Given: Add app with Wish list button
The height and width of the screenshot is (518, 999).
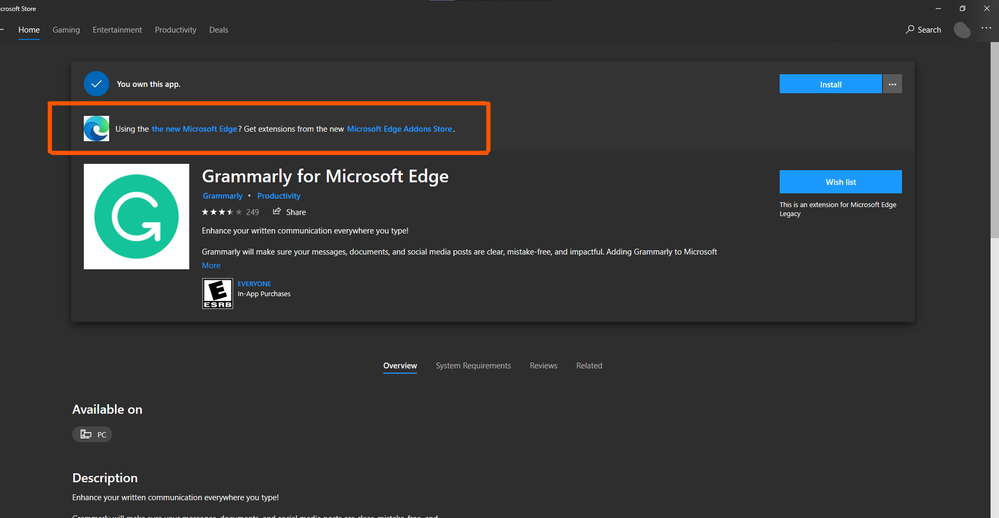Looking at the screenshot, I should [840, 182].
